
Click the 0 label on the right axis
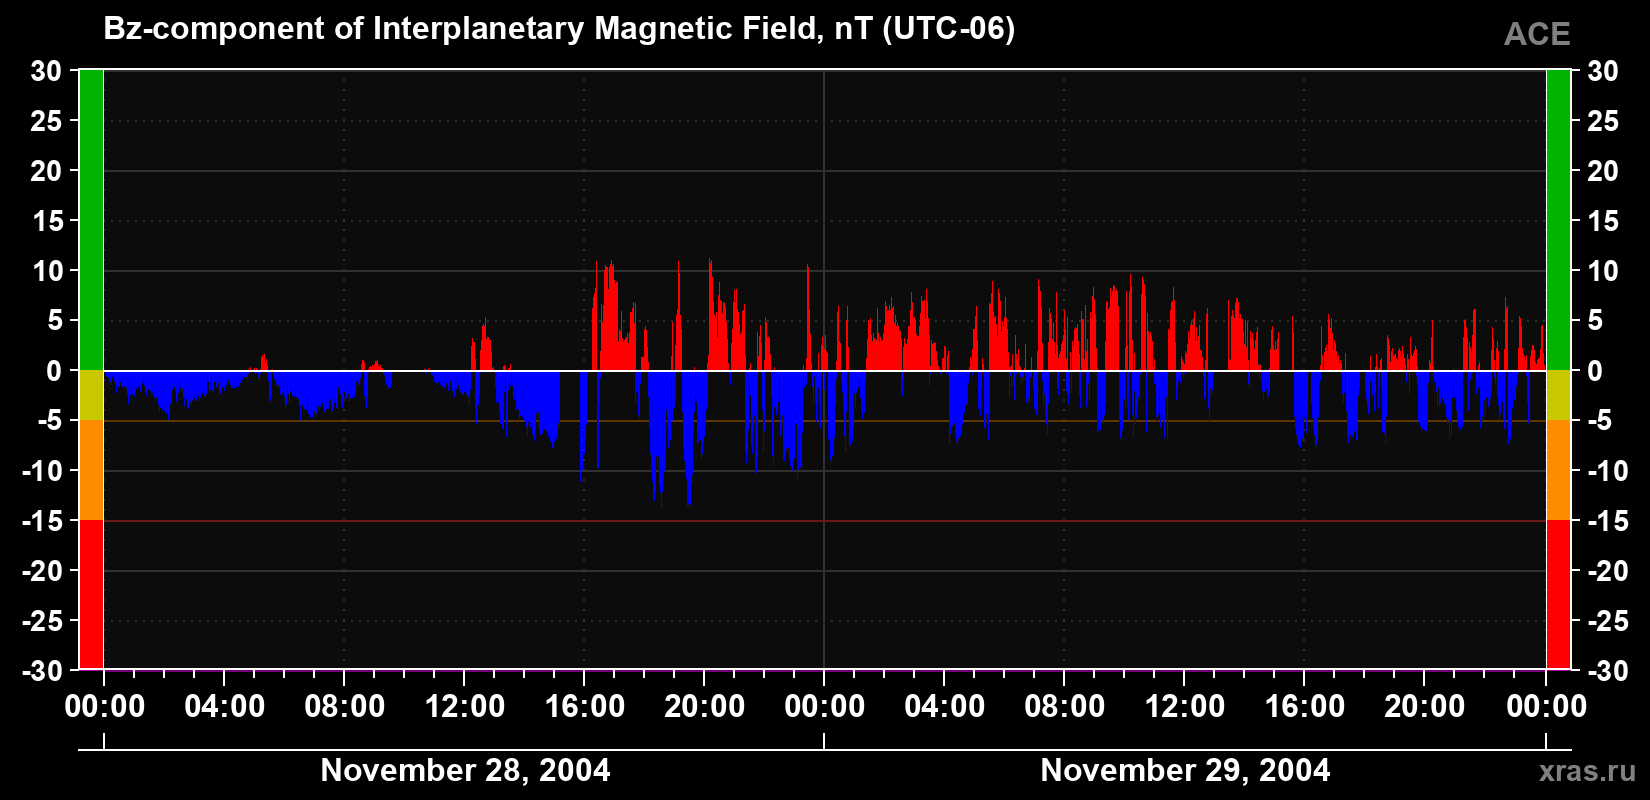(1595, 371)
